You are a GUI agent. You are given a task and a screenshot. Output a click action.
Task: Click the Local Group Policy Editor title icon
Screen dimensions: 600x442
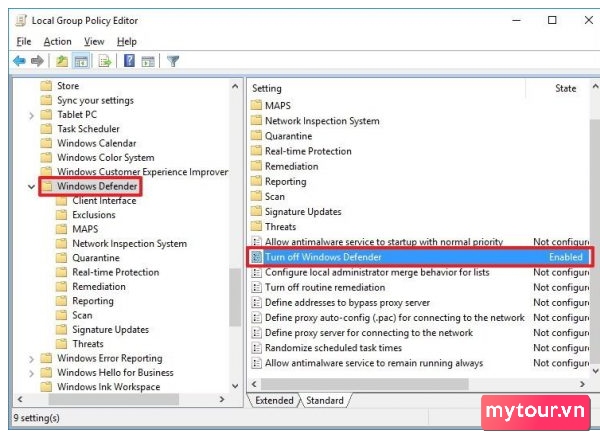point(21,20)
